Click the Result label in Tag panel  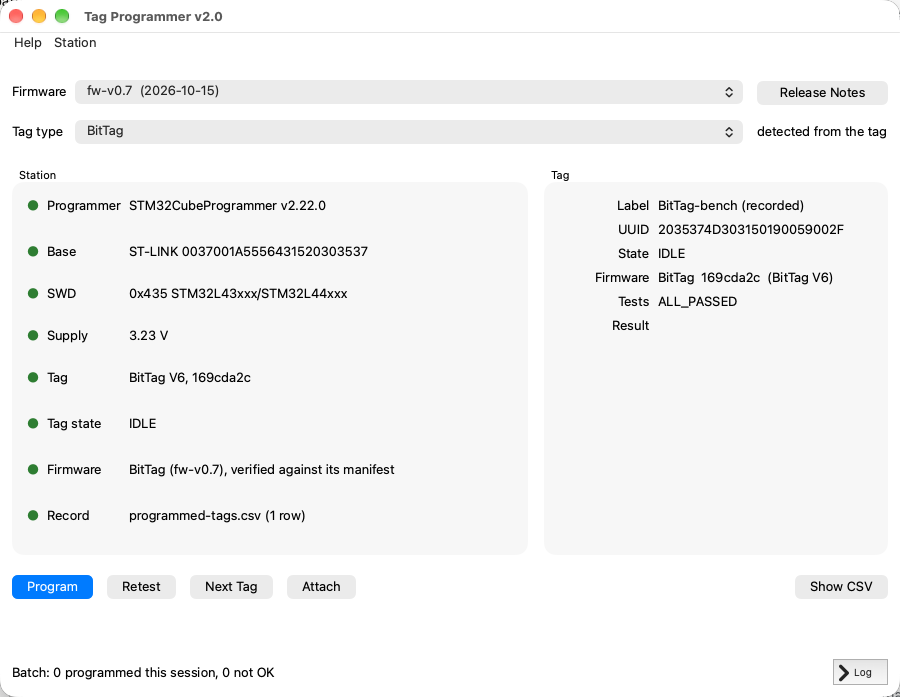(x=630, y=326)
